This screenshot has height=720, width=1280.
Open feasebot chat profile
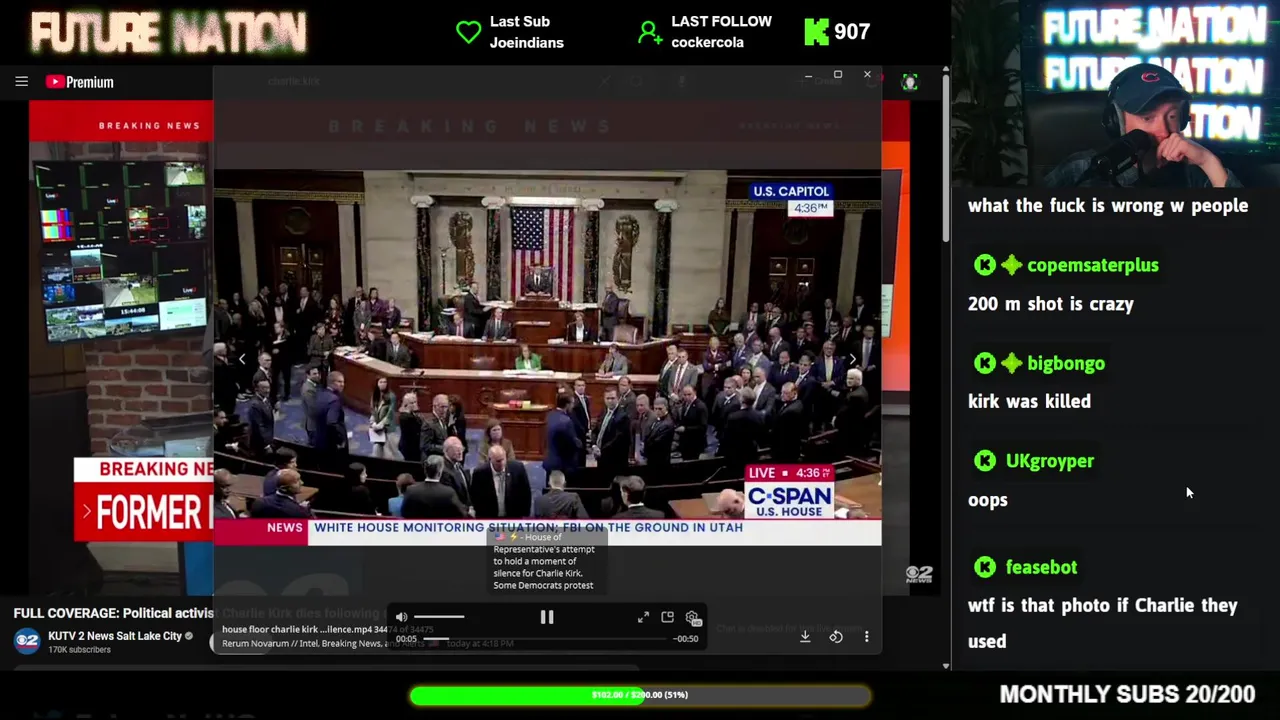coord(1041,567)
